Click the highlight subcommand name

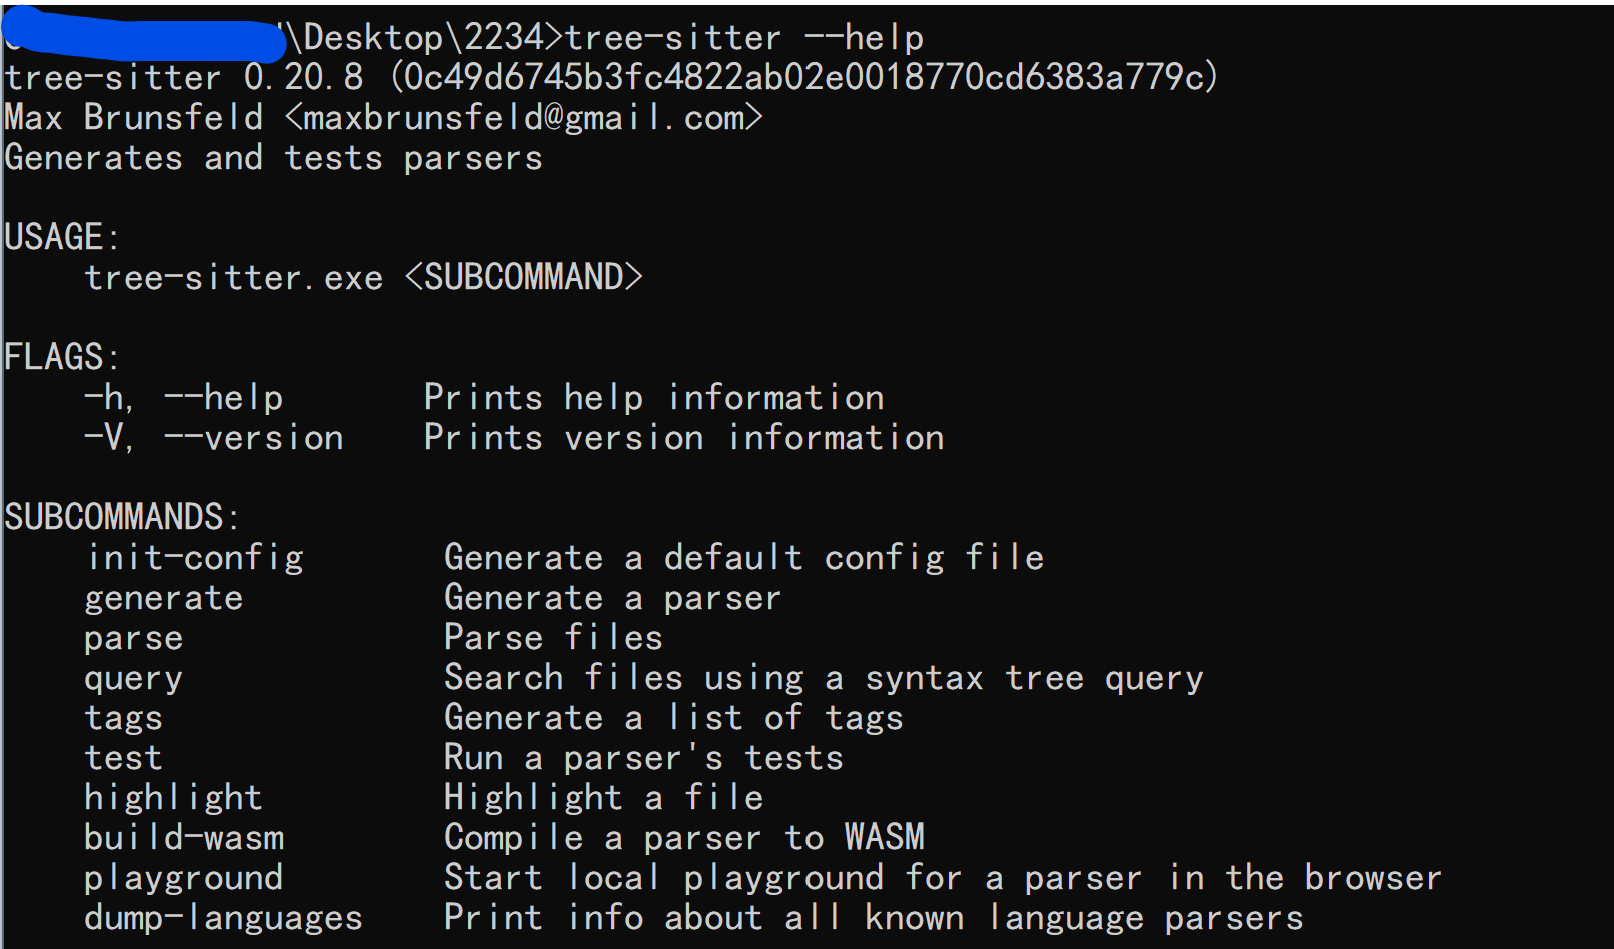[x=173, y=798]
